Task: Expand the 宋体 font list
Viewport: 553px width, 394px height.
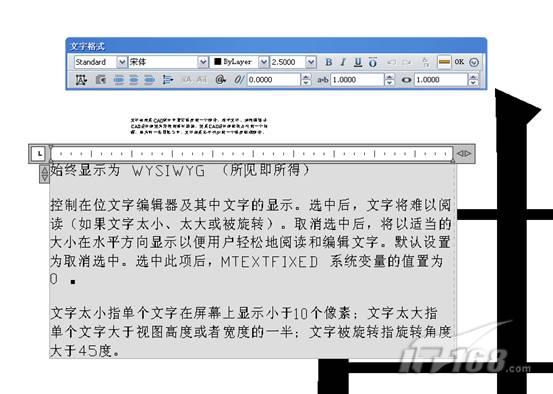Action: point(203,62)
